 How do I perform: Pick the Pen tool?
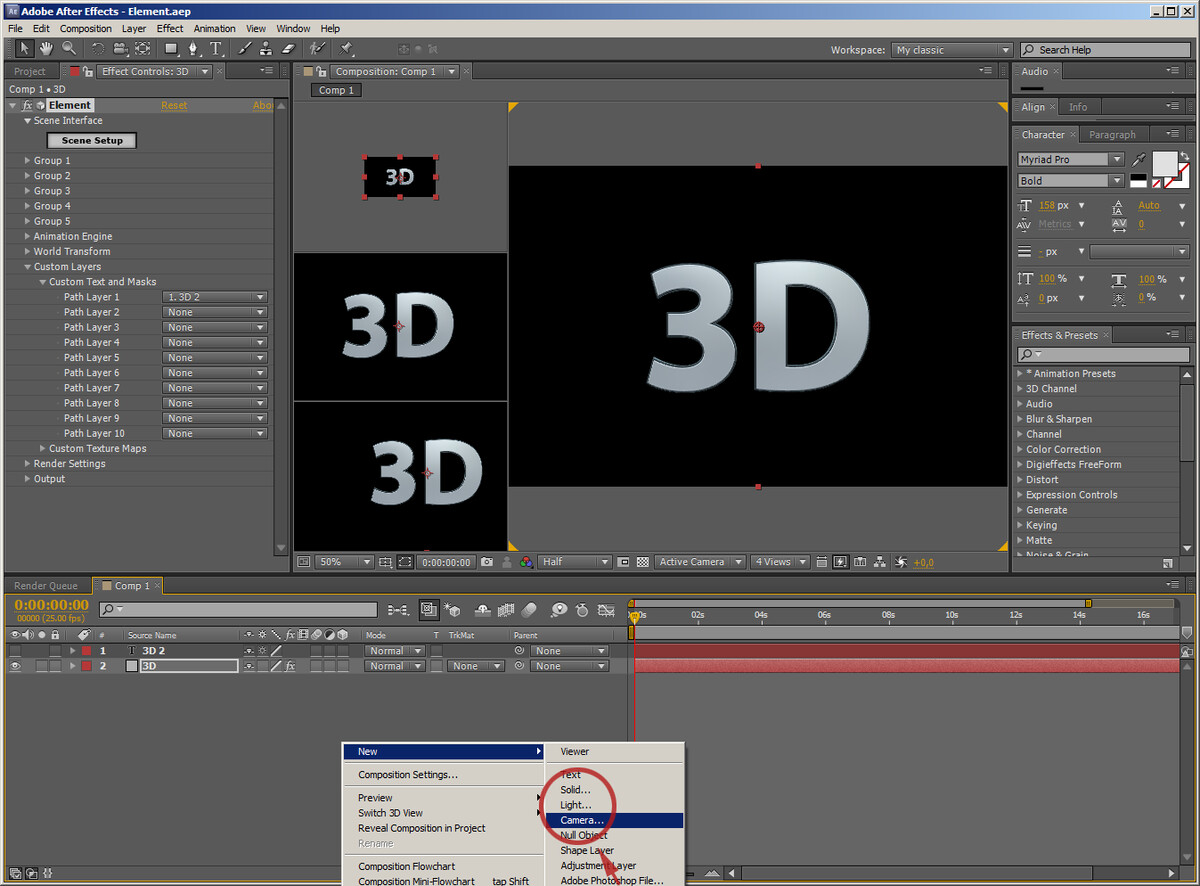coord(193,49)
